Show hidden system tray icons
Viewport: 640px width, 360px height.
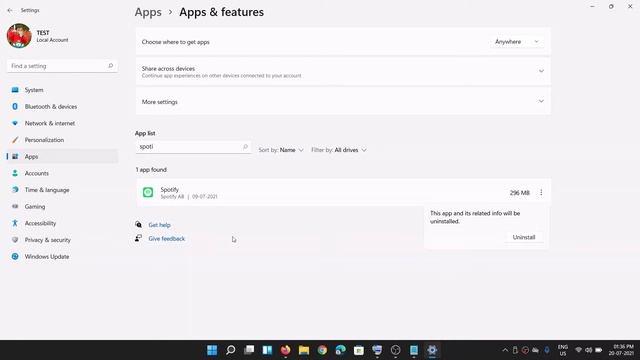tap(505, 350)
